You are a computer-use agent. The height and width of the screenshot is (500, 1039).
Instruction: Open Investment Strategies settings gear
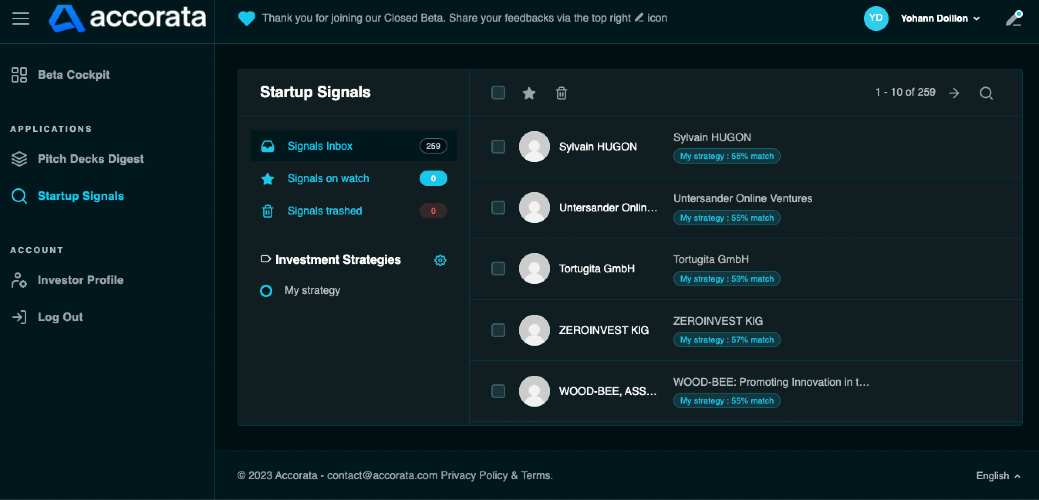click(440, 260)
